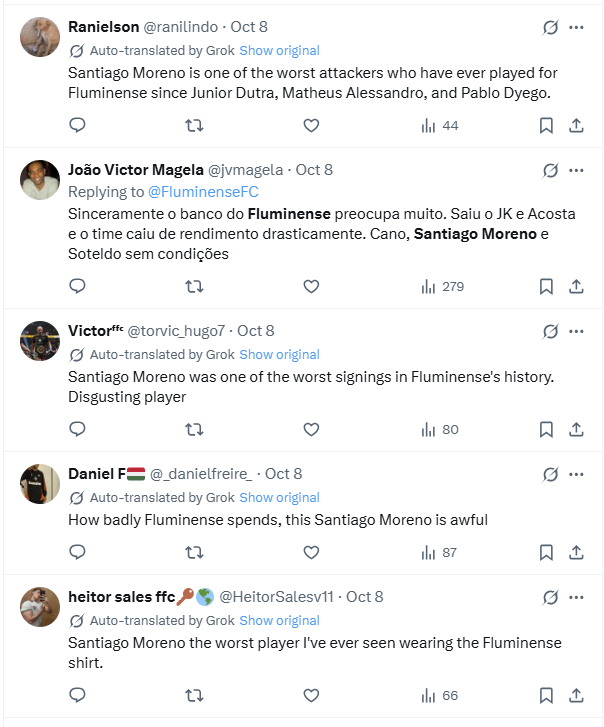Repost João Victor Magela's tweet
Image resolution: width=604 pixels, height=727 pixels.
195,286
